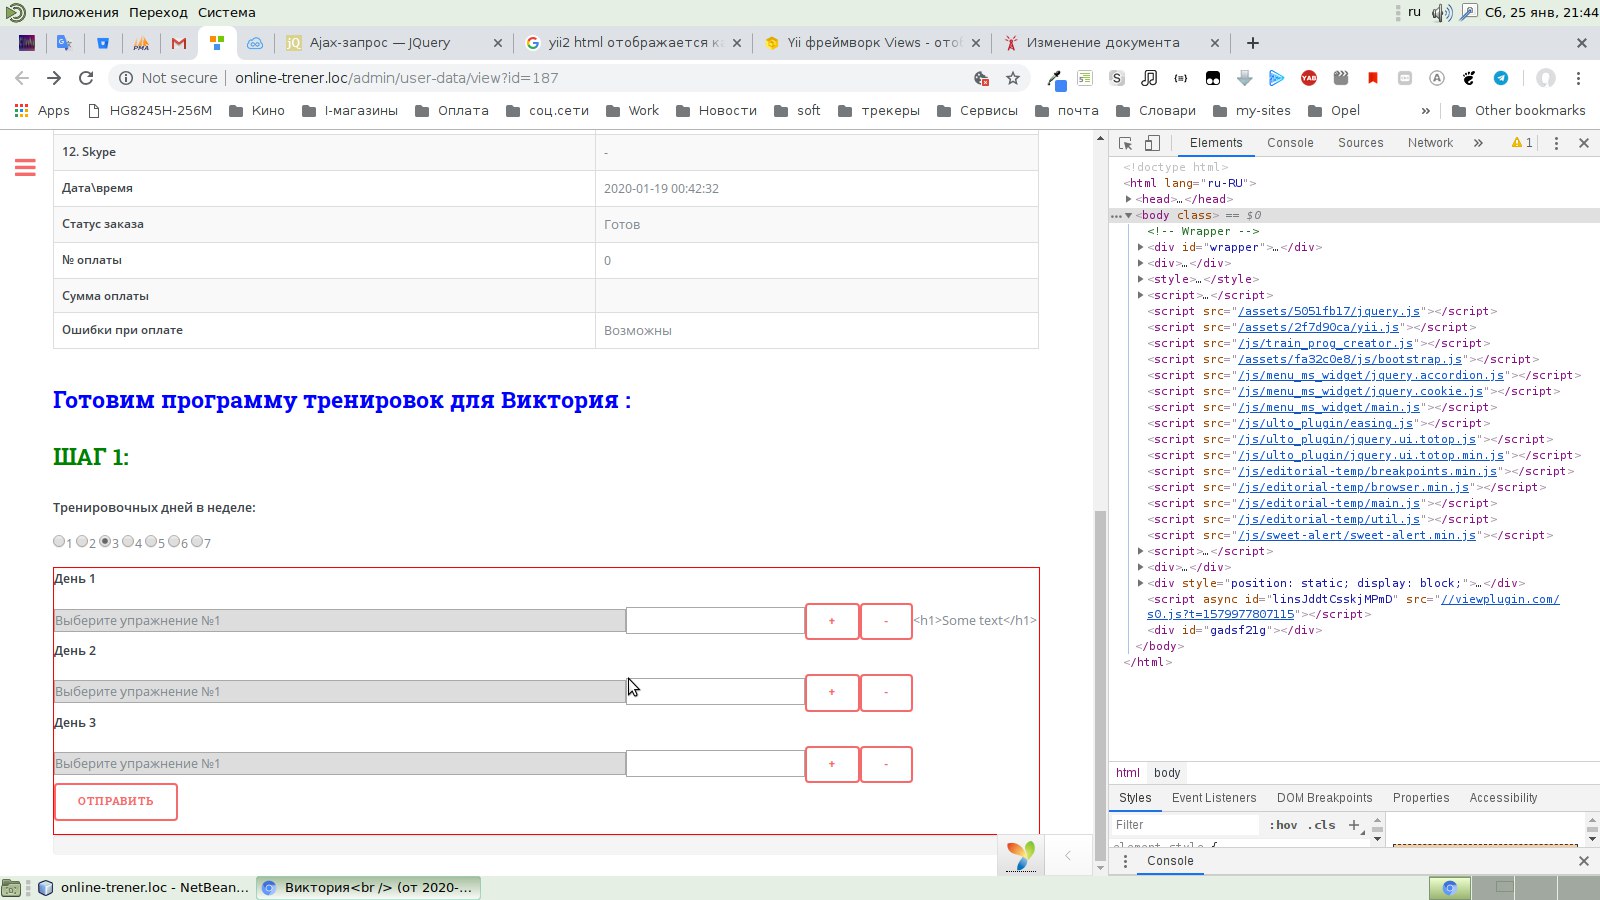Open the gray download arrow extension
This screenshot has width=1600, height=900.
[x=1245, y=78]
